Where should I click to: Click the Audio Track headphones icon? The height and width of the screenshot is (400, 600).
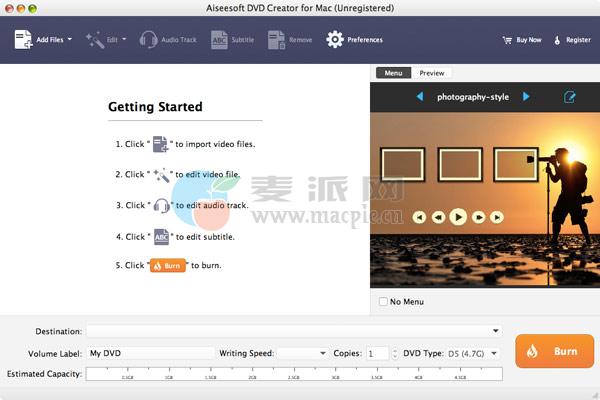click(x=148, y=39)
